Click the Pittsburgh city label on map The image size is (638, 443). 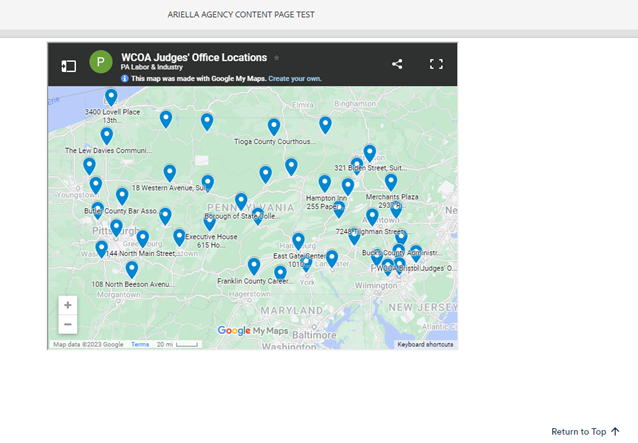(x=116, y=231)
